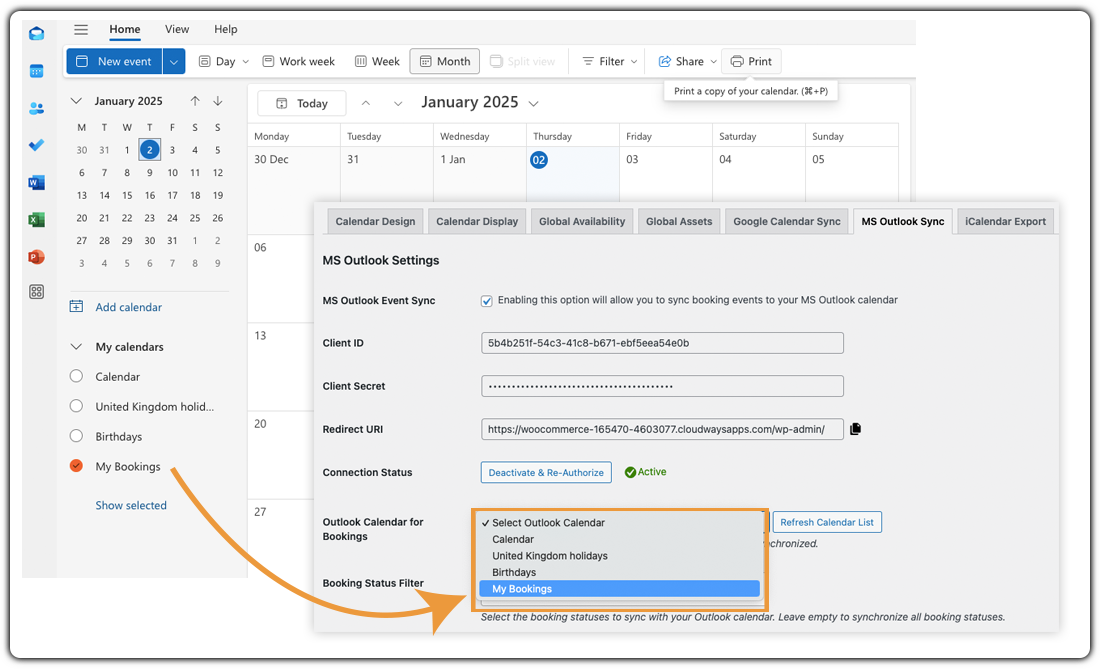Deselect the My Bookings calendar

(76, 466)
